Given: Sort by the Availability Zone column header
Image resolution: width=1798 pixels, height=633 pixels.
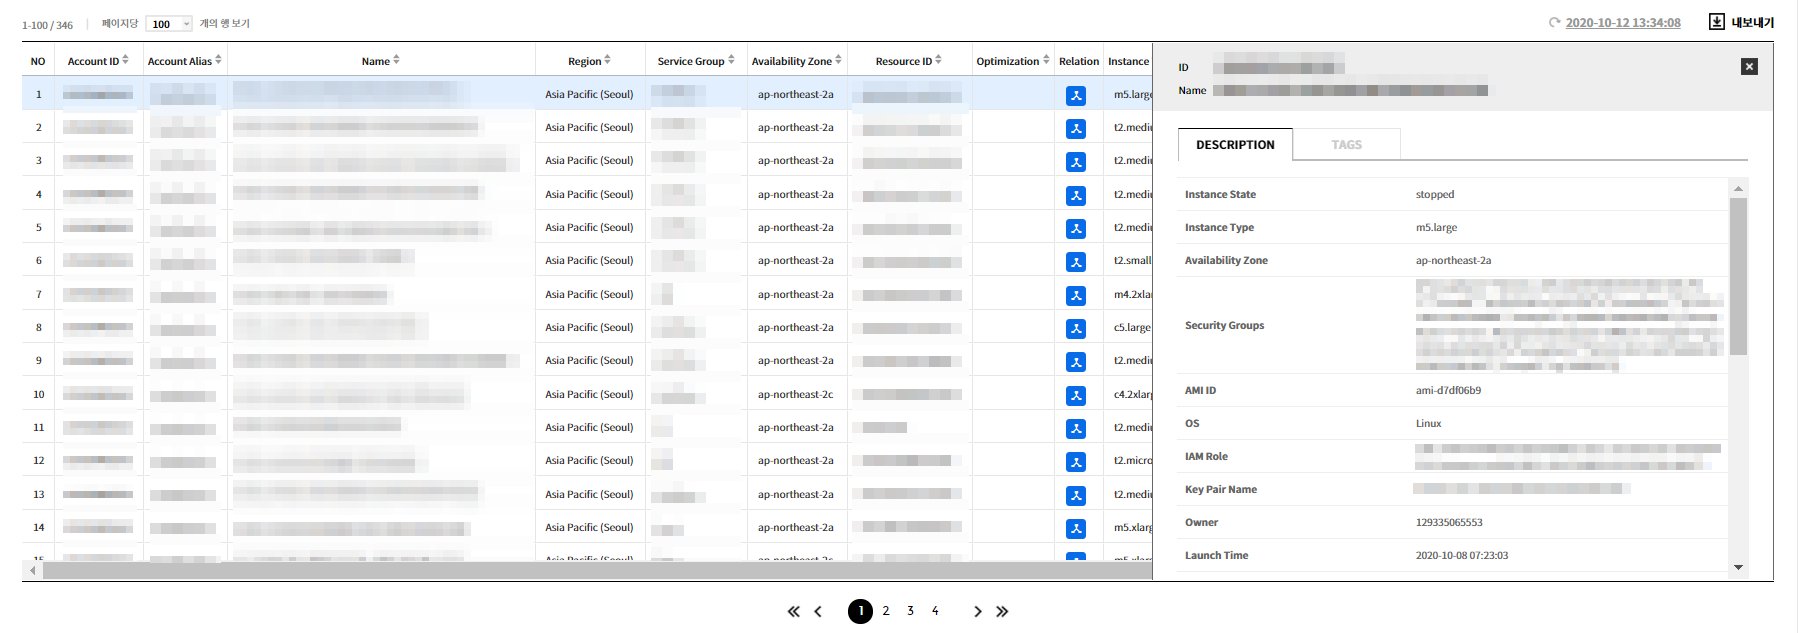Looking at the screenshot, I should [x=796, y=61].
